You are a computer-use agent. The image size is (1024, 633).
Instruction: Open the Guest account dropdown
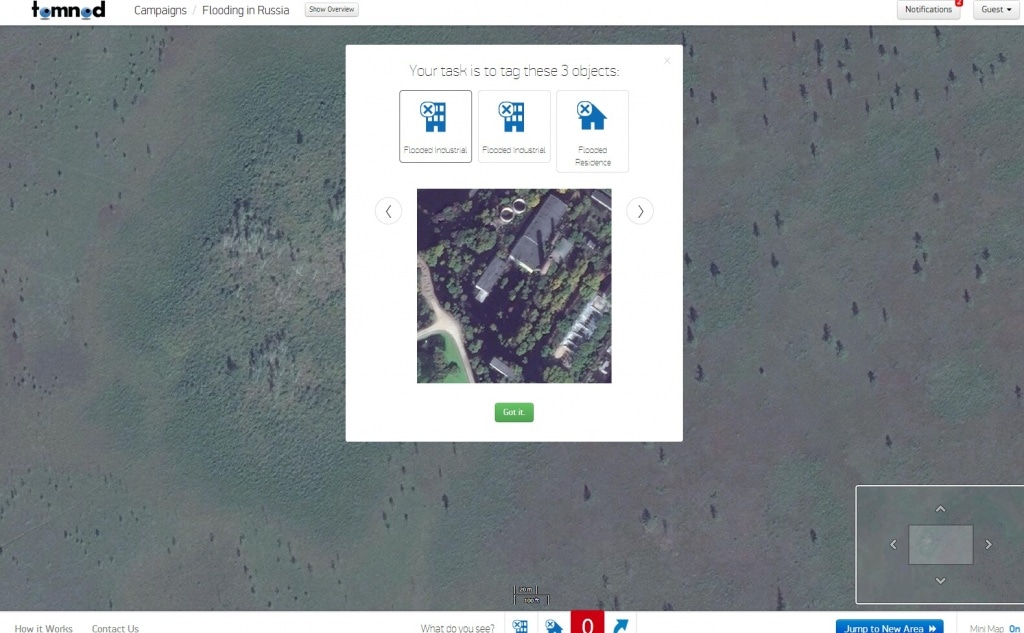pyautogui.click(x=997, y=10)
